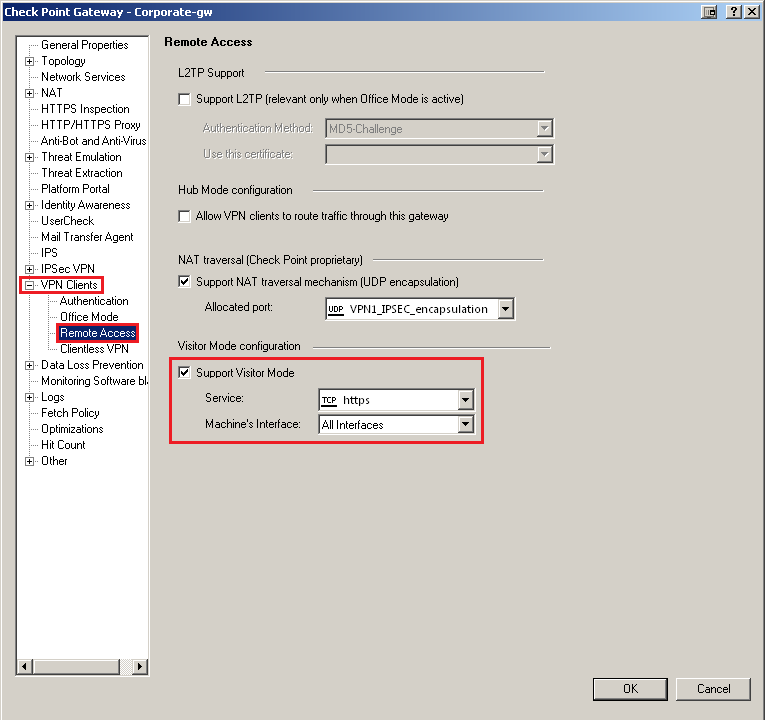Open the Allocated port dropdown

pyautogui.click(x=505, y=309)
